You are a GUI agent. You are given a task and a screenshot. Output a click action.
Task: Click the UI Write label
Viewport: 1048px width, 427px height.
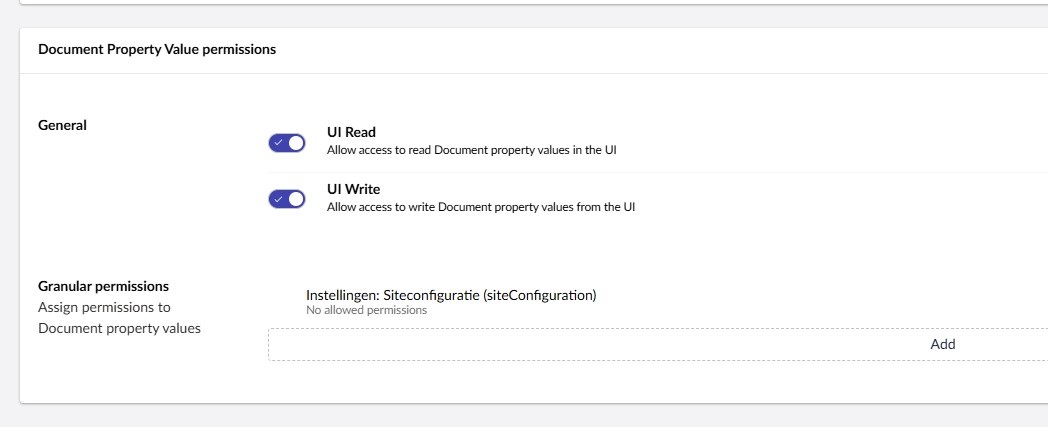pyautogui.click(x=353, y=189)
